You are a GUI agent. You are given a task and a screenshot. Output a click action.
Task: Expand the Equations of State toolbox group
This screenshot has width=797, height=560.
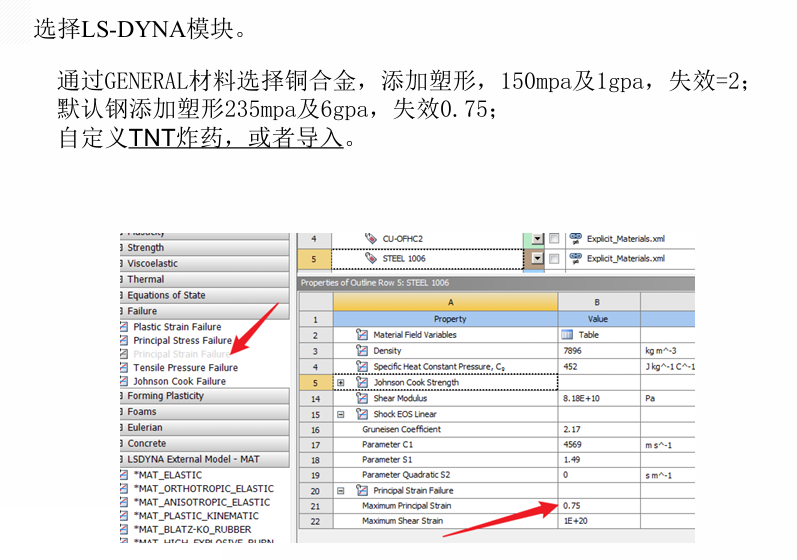point(121,295)
